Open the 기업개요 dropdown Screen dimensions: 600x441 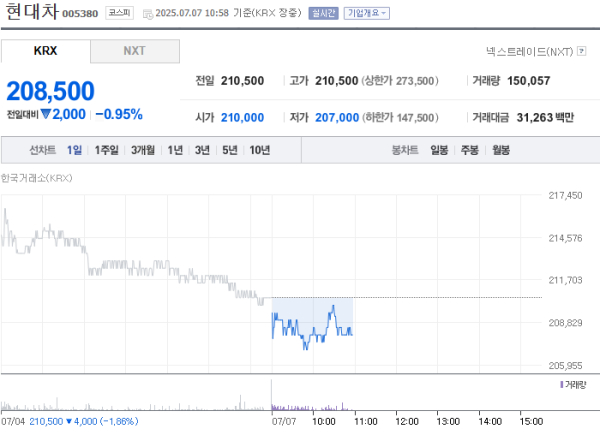coord(367,13)
